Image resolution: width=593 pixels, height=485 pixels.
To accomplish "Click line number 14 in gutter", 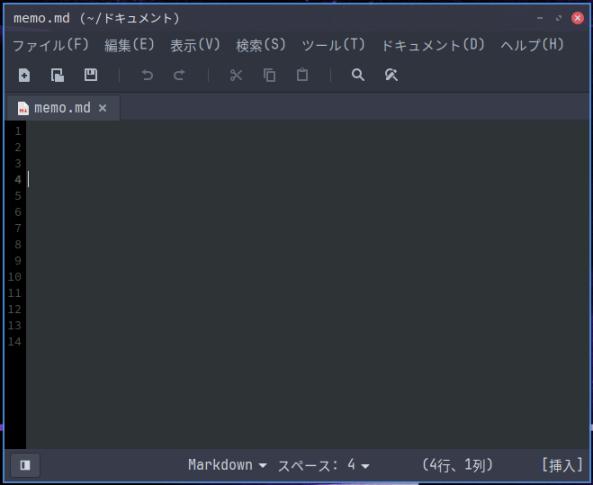I will (x=14, y=342).
